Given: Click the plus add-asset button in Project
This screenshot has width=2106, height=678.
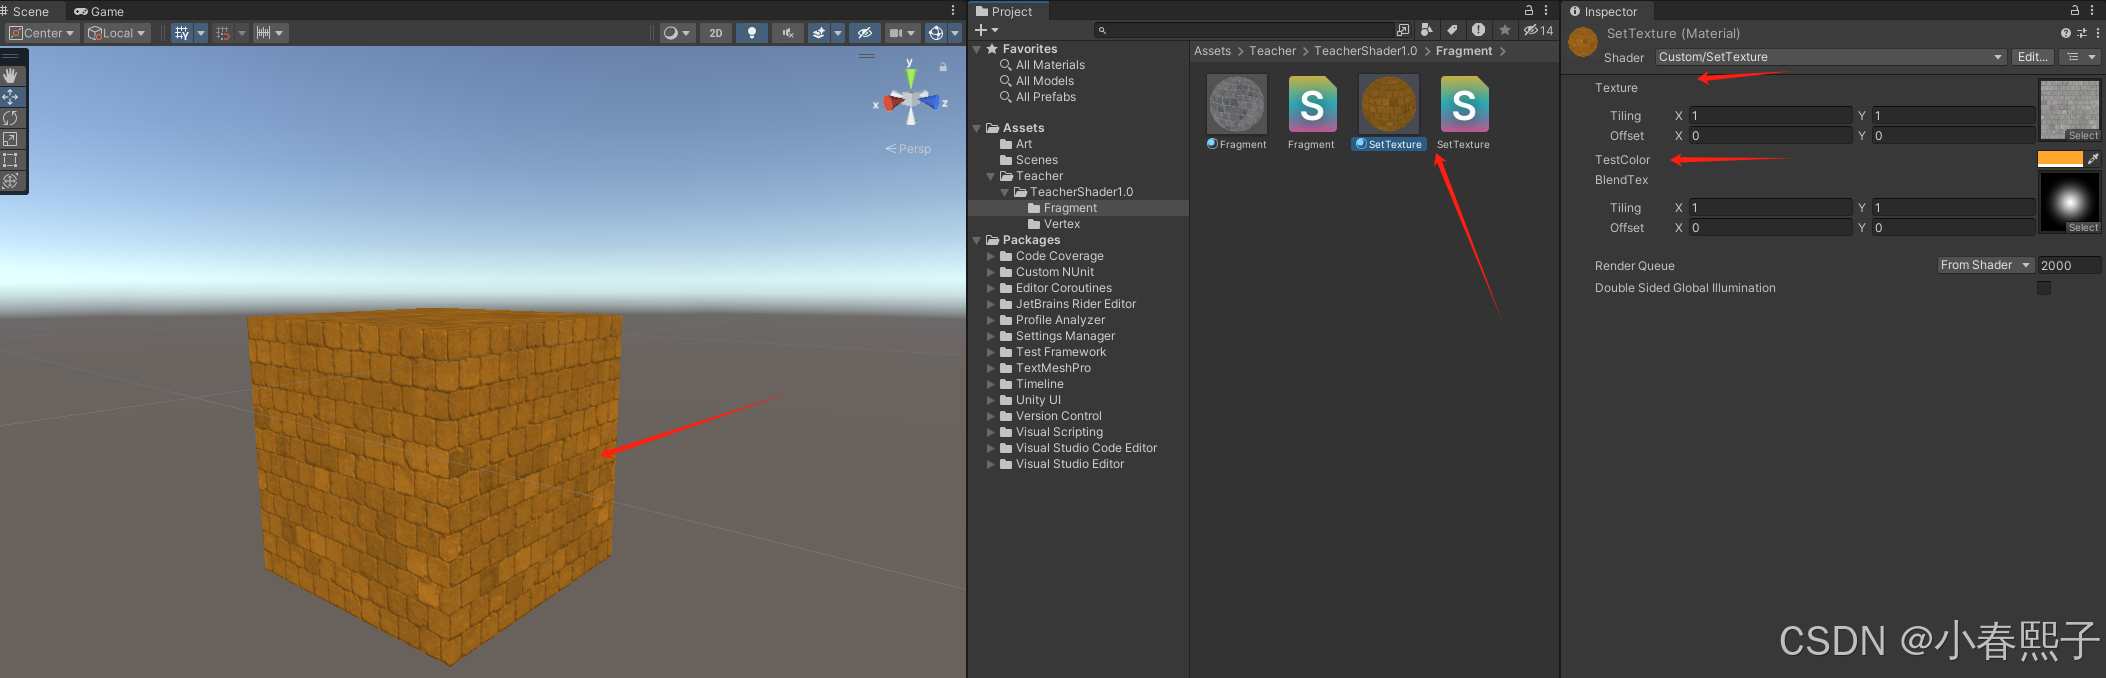Looking at the screenshot, I should coord(986,30).
